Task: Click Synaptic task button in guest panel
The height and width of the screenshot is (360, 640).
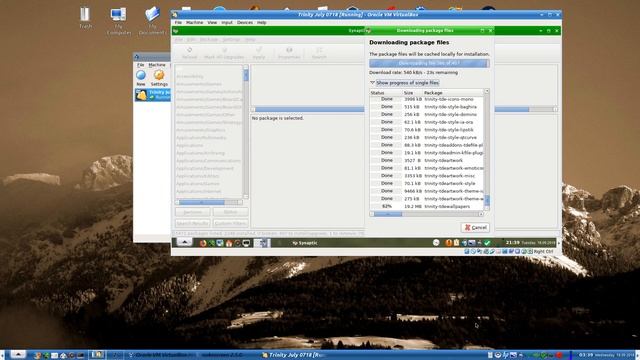Action: point(305,243)
